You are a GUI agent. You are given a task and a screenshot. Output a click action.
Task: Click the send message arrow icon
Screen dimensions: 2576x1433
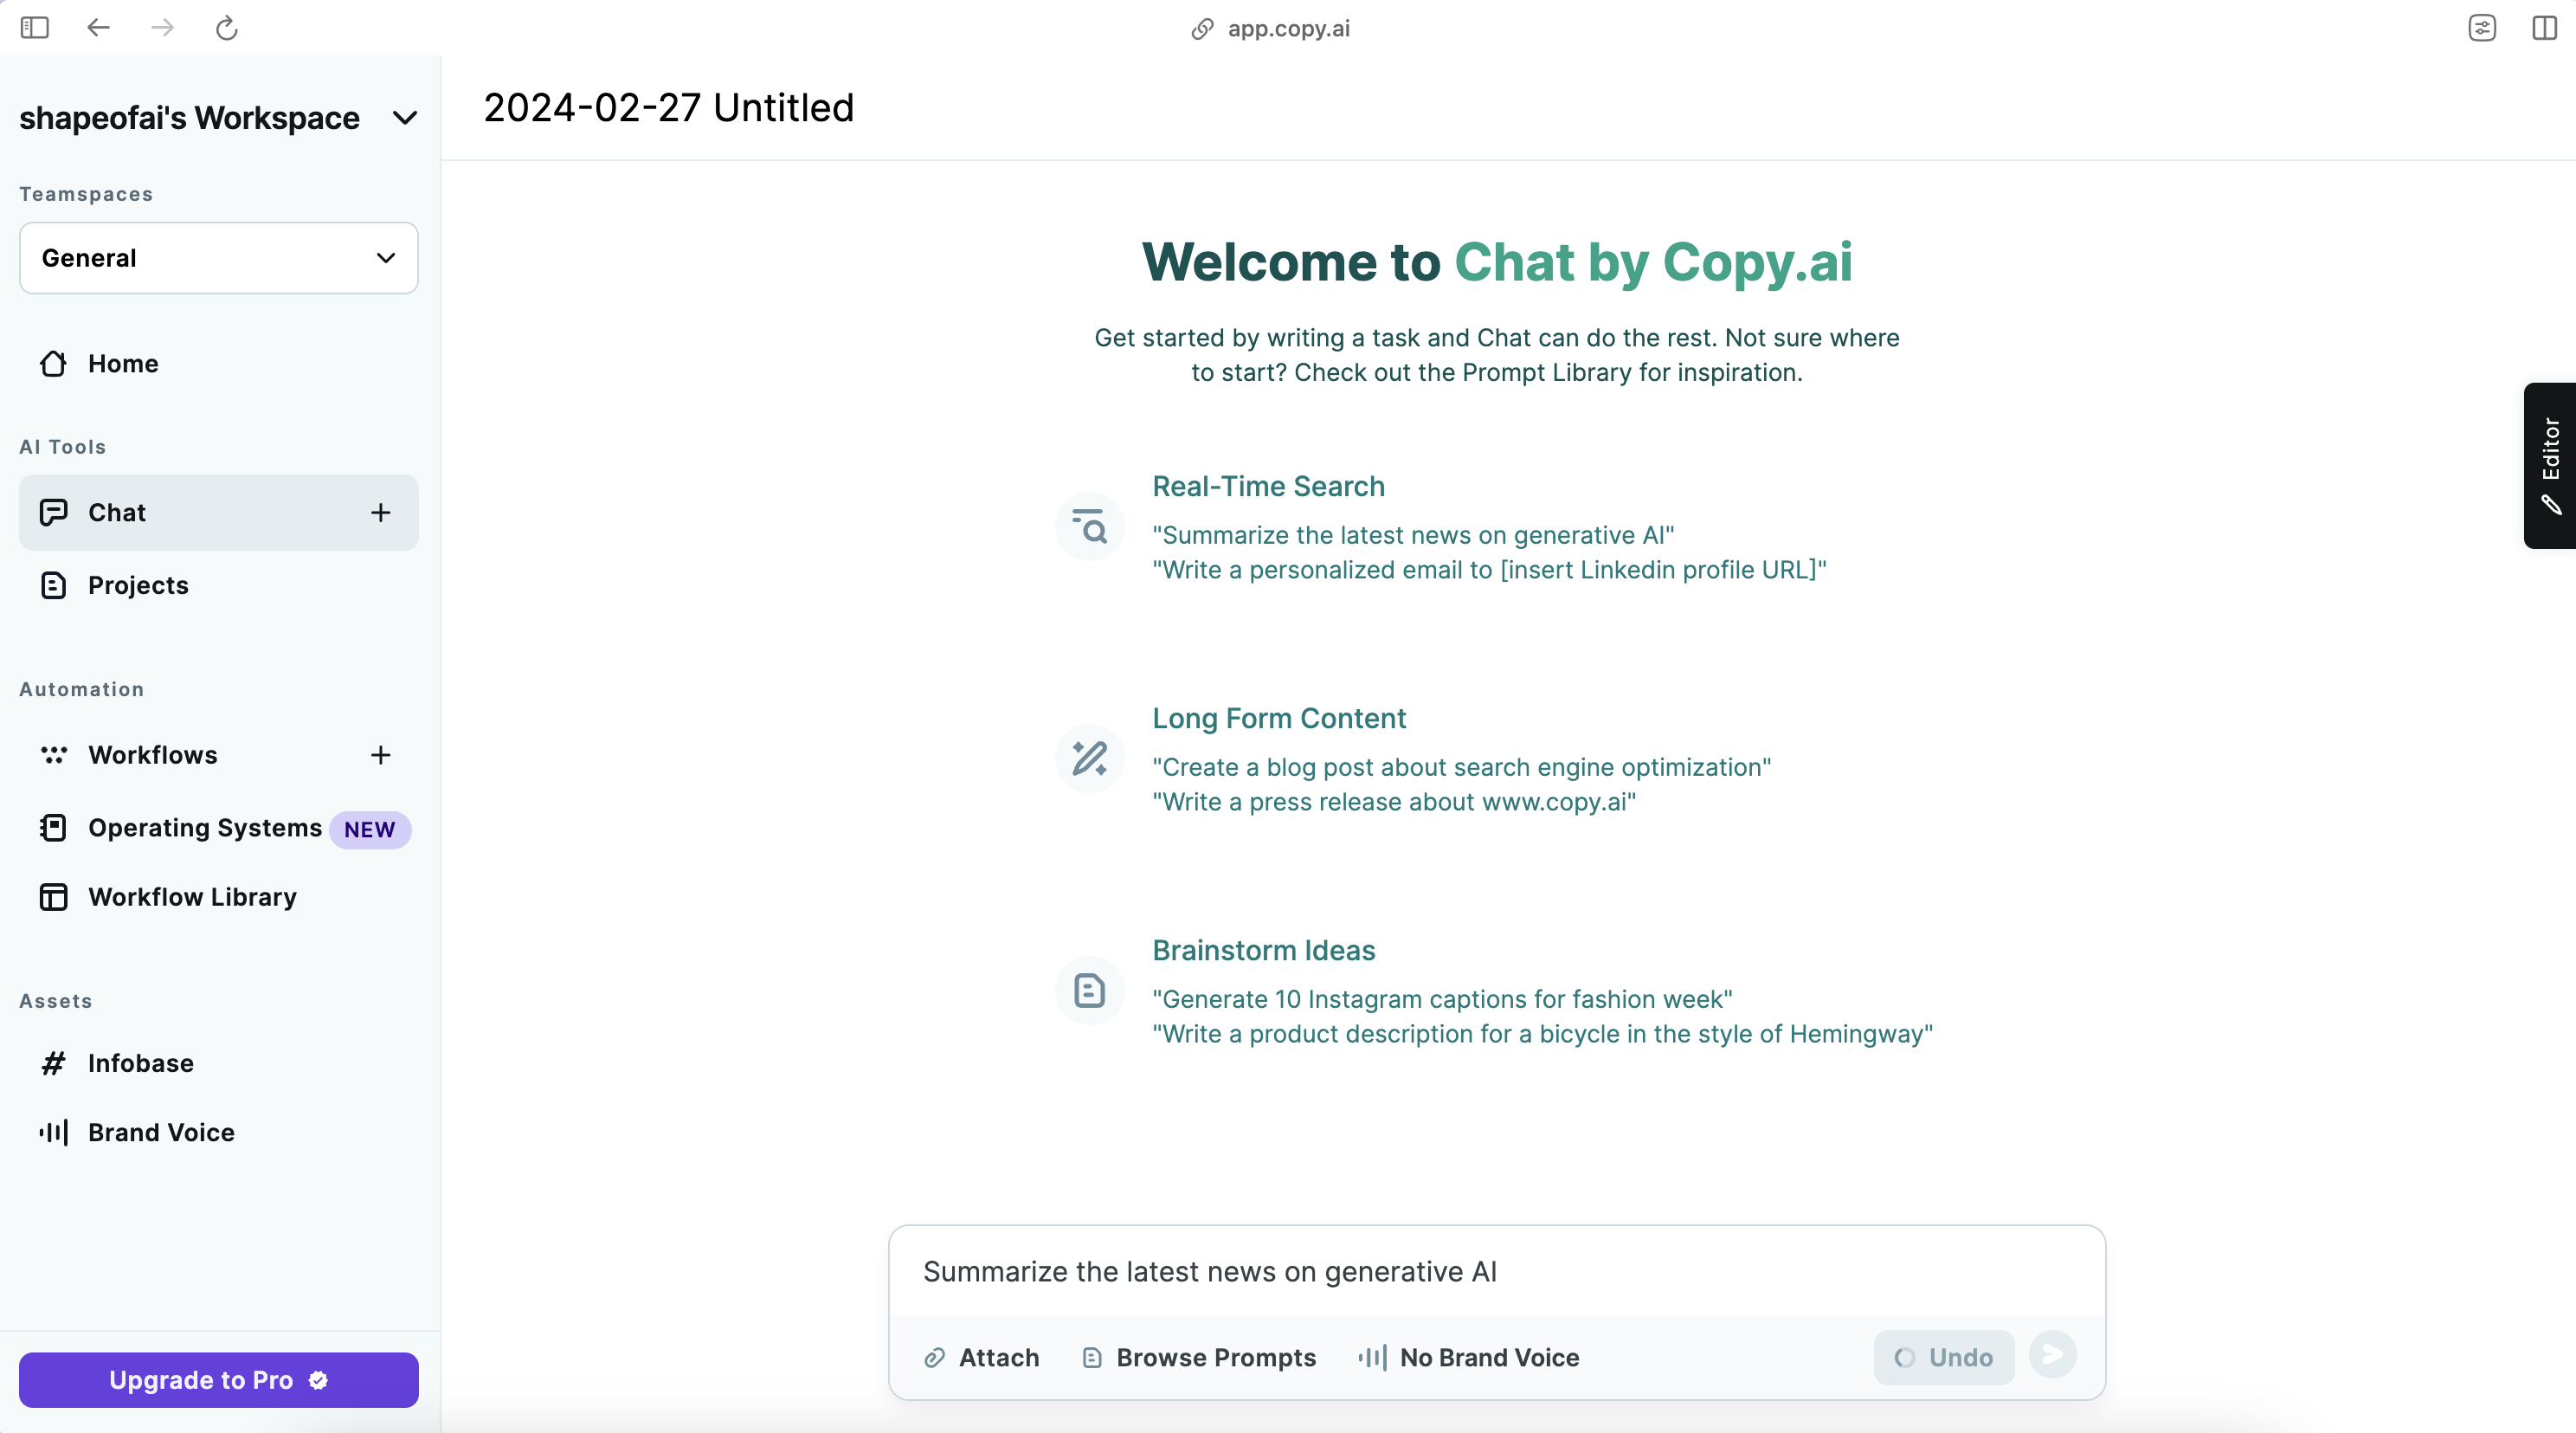(x=2052, y=1355)
